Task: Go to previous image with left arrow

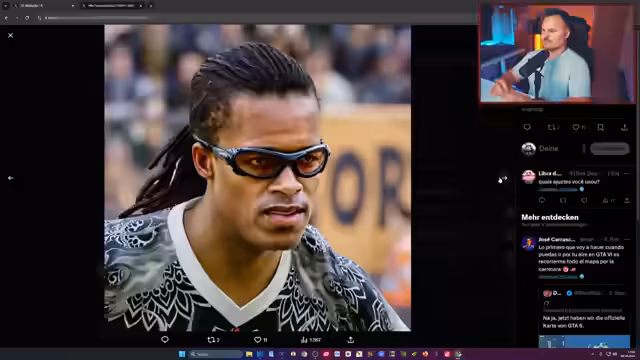Action: tap(11, 178)
